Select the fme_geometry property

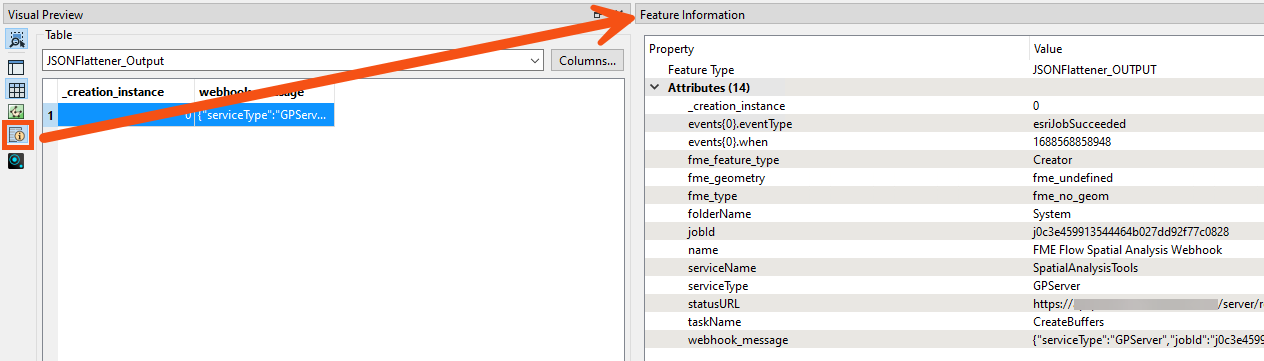(726, 178)
